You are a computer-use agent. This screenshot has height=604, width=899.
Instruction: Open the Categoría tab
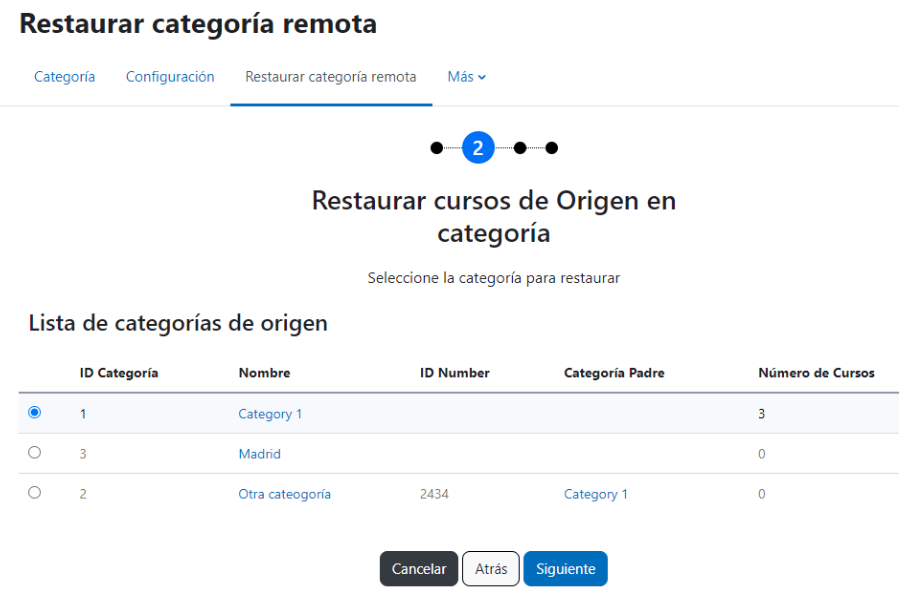pos(65,77)
